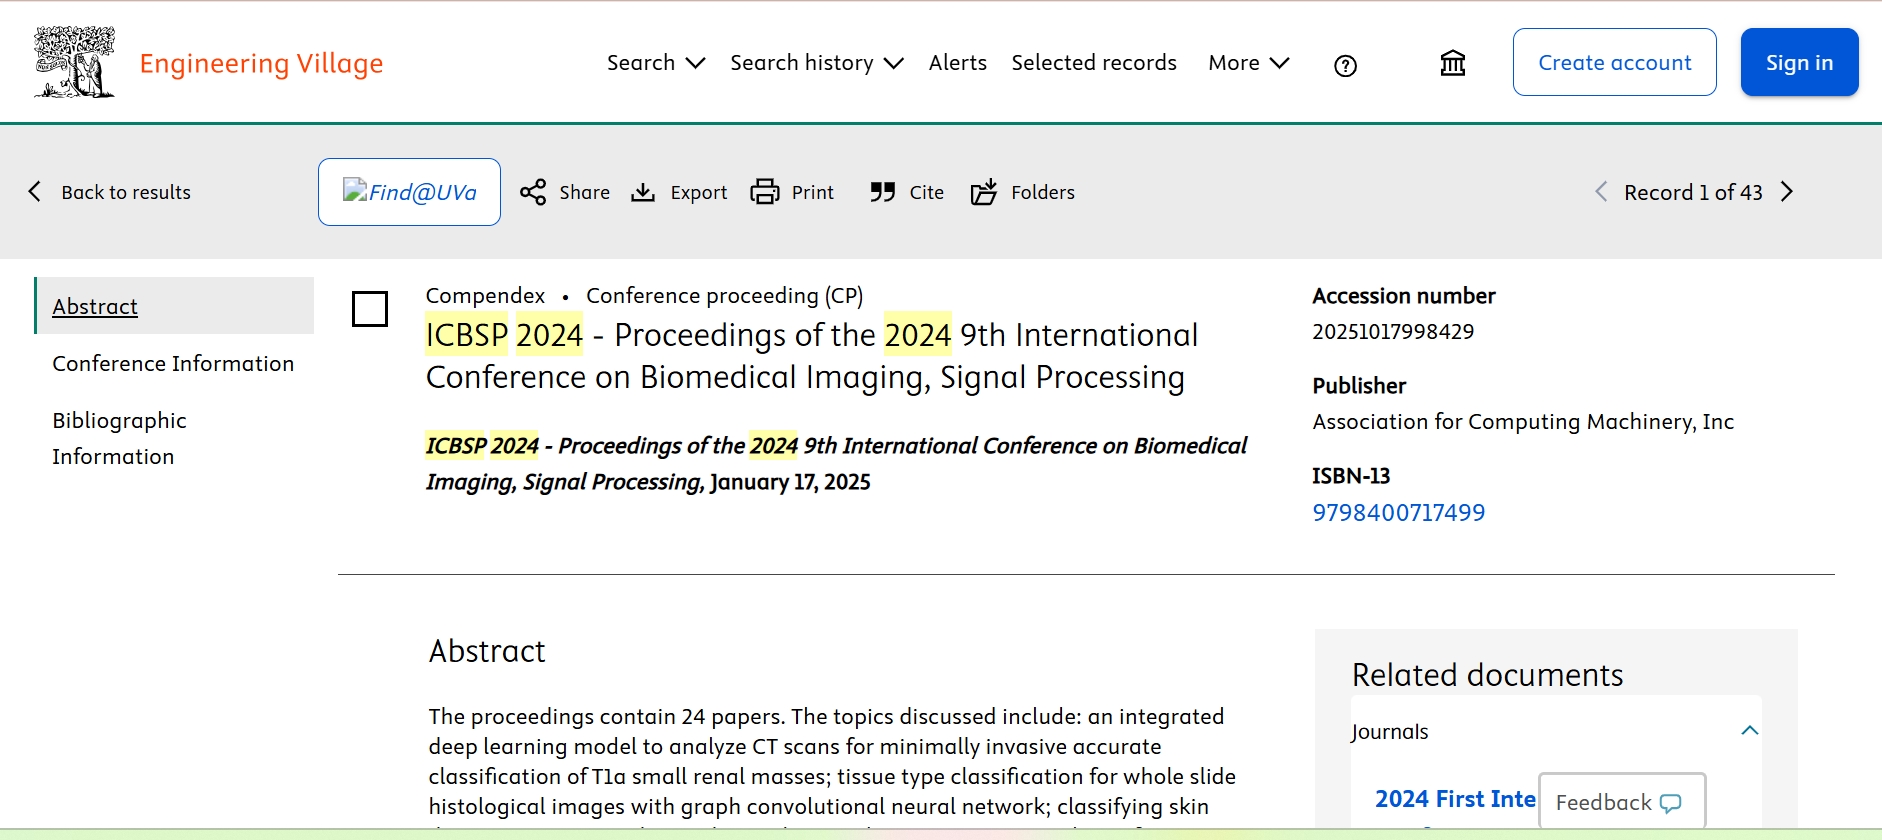Open Alerts in top navigation
This screenshot has width=1882, height=840.
point(957,63)
